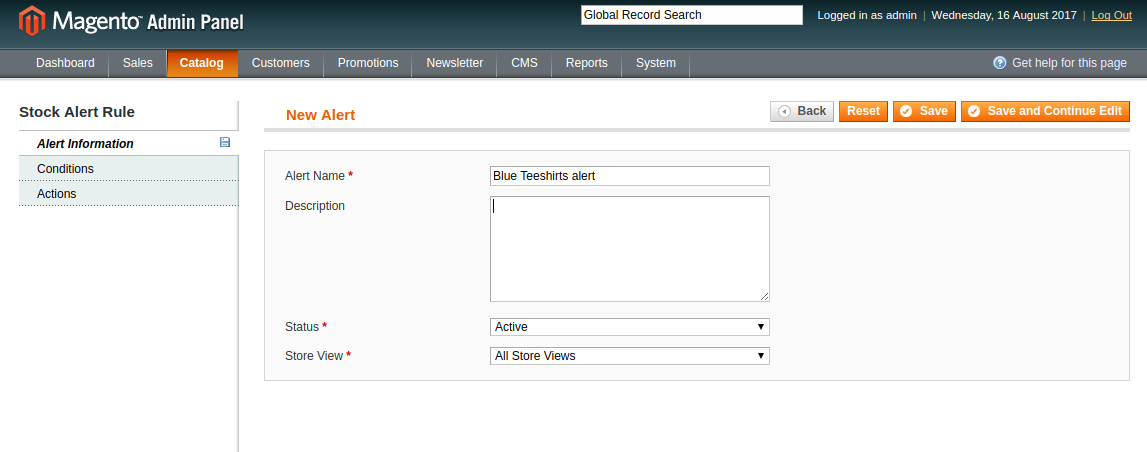
Task: Click the help question mark icon
Action: [x=999, y=63]
